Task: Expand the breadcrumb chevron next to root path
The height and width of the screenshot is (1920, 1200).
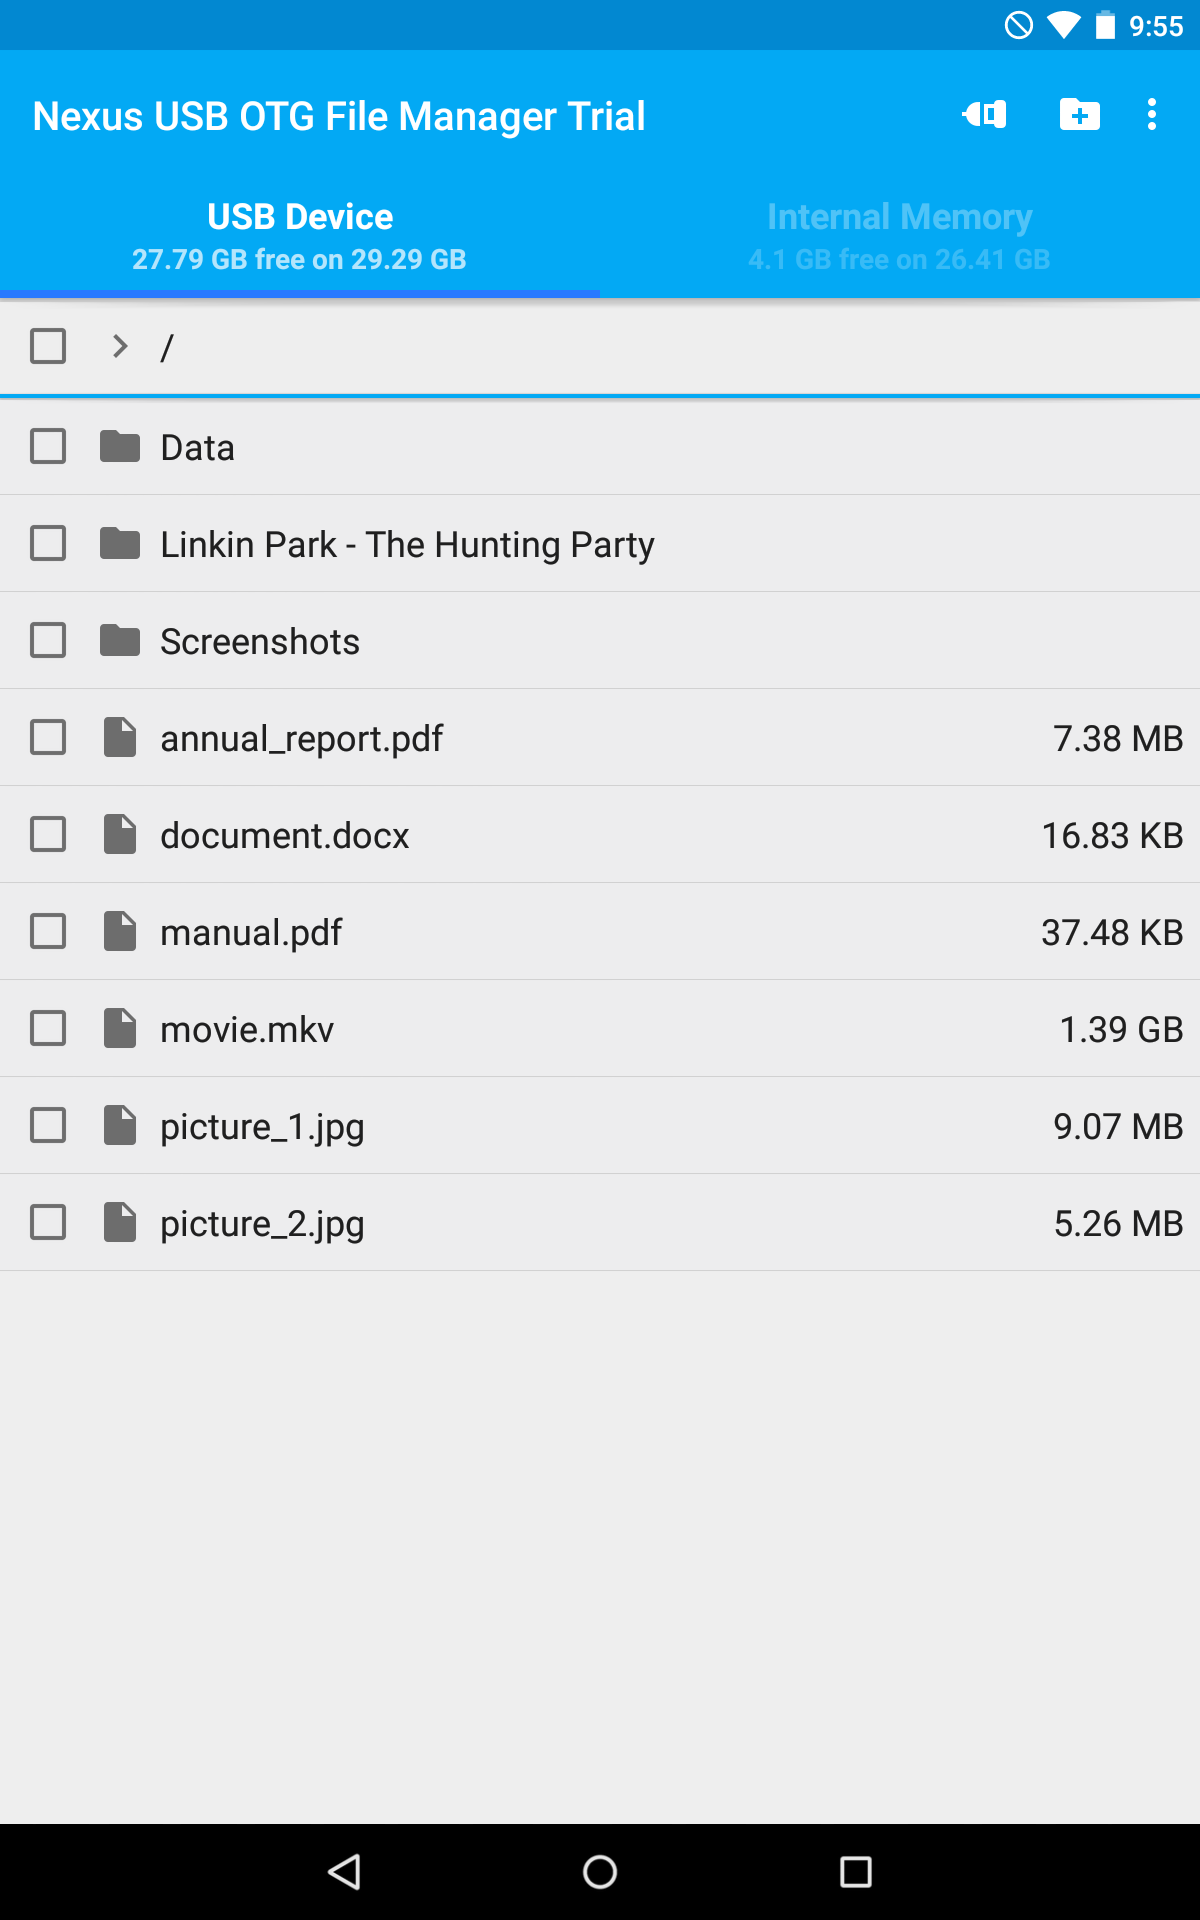Action: click(x=118, y=347)
